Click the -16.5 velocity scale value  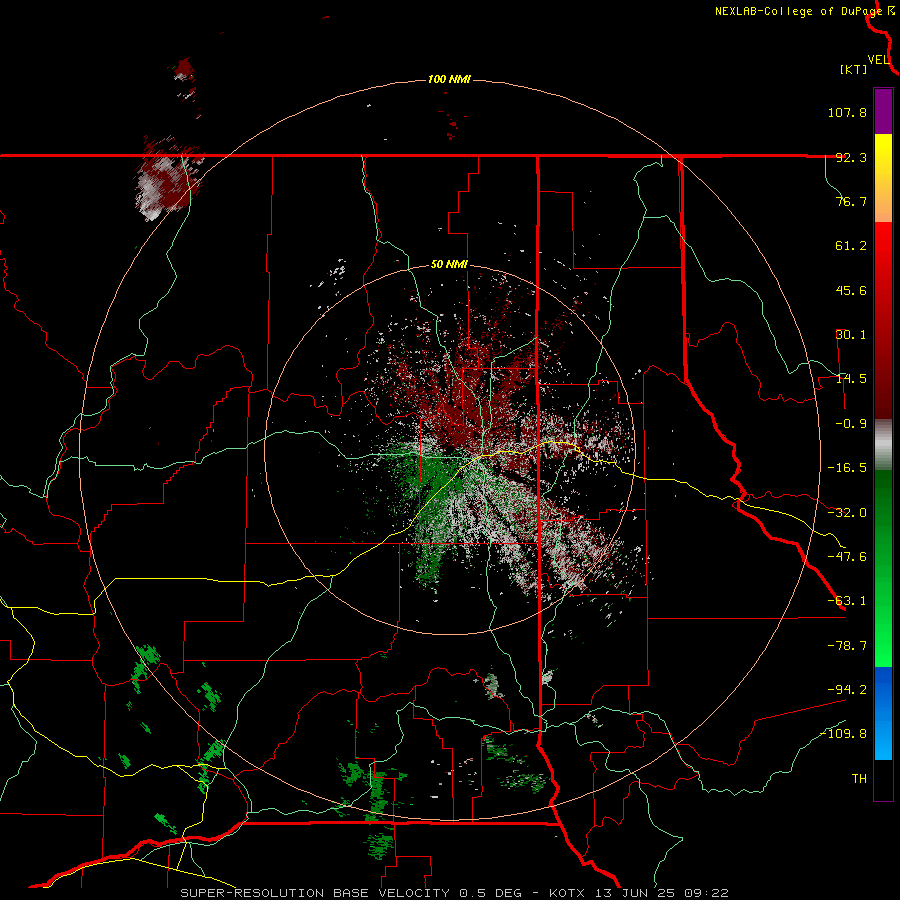(847, 468)
